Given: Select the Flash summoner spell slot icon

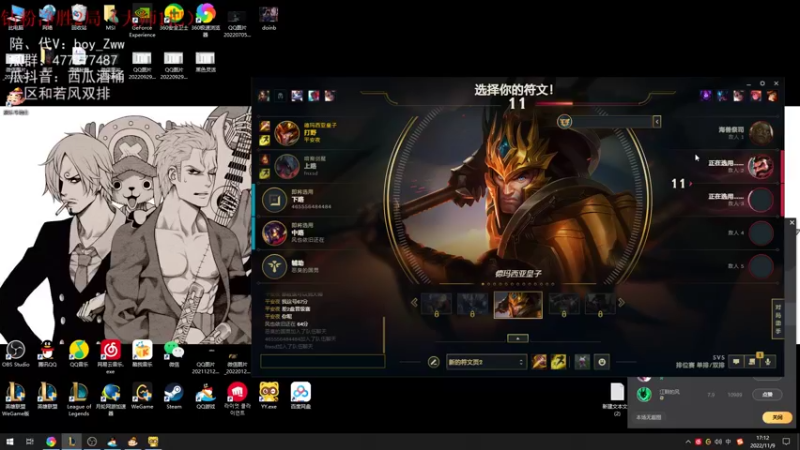Looking at the screenshot, I should click(558, 362).
